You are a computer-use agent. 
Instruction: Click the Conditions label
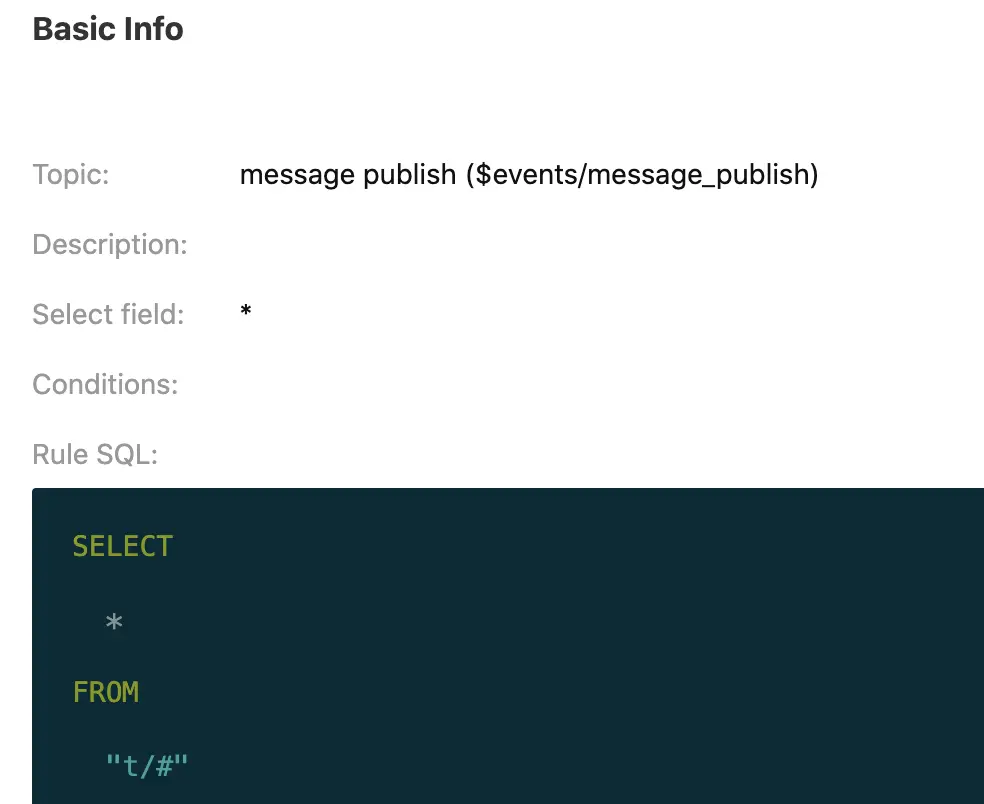(x=105, y=385)
